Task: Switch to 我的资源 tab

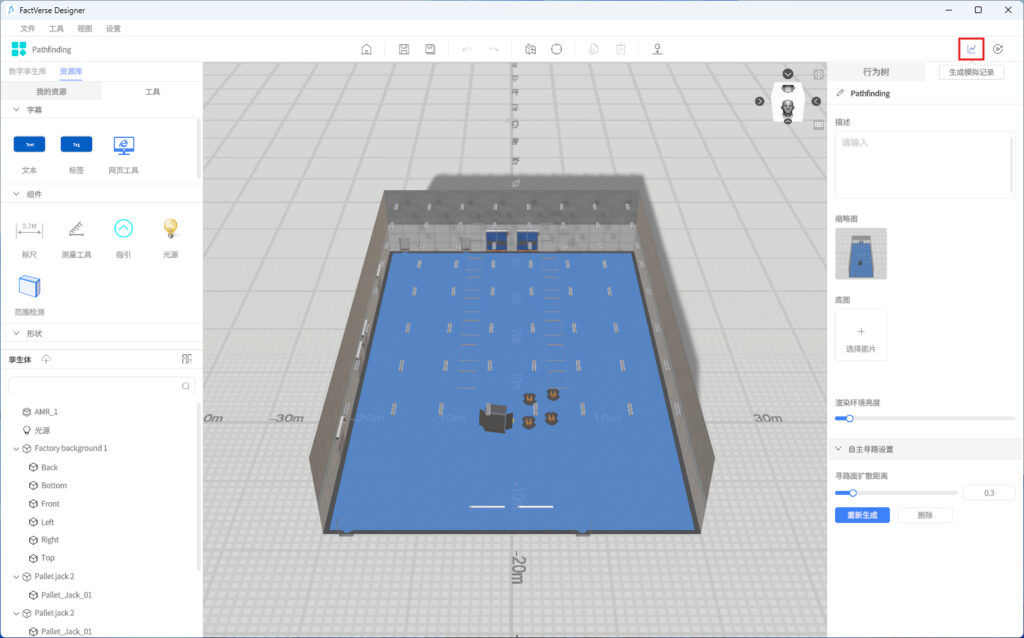Action: click(x=51, y=91)
